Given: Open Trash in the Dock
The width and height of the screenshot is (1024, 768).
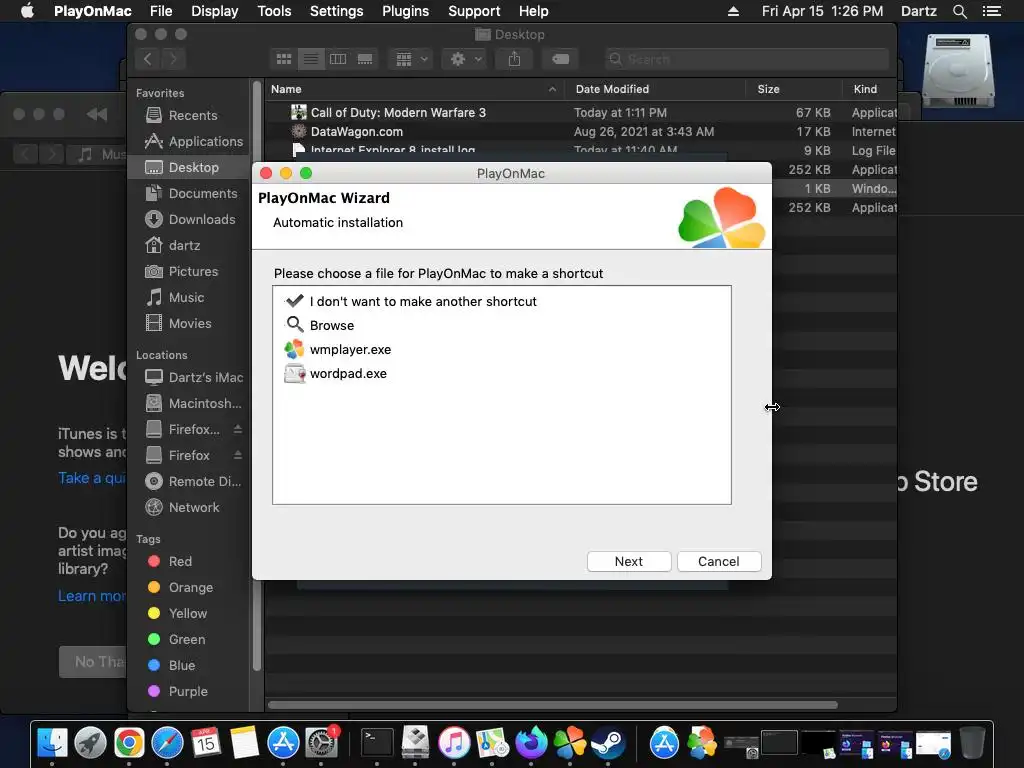Looking at the screenshot, I should pyautogui.click(x=972, y=743).
